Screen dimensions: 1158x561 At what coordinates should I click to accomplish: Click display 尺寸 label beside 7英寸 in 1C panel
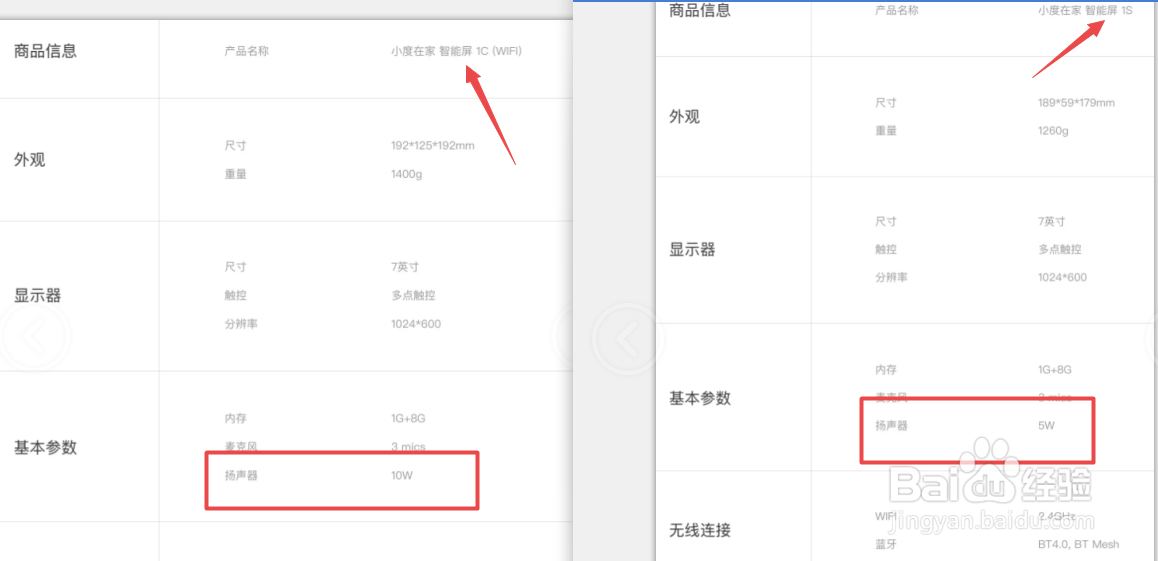[x=236, y=266]
